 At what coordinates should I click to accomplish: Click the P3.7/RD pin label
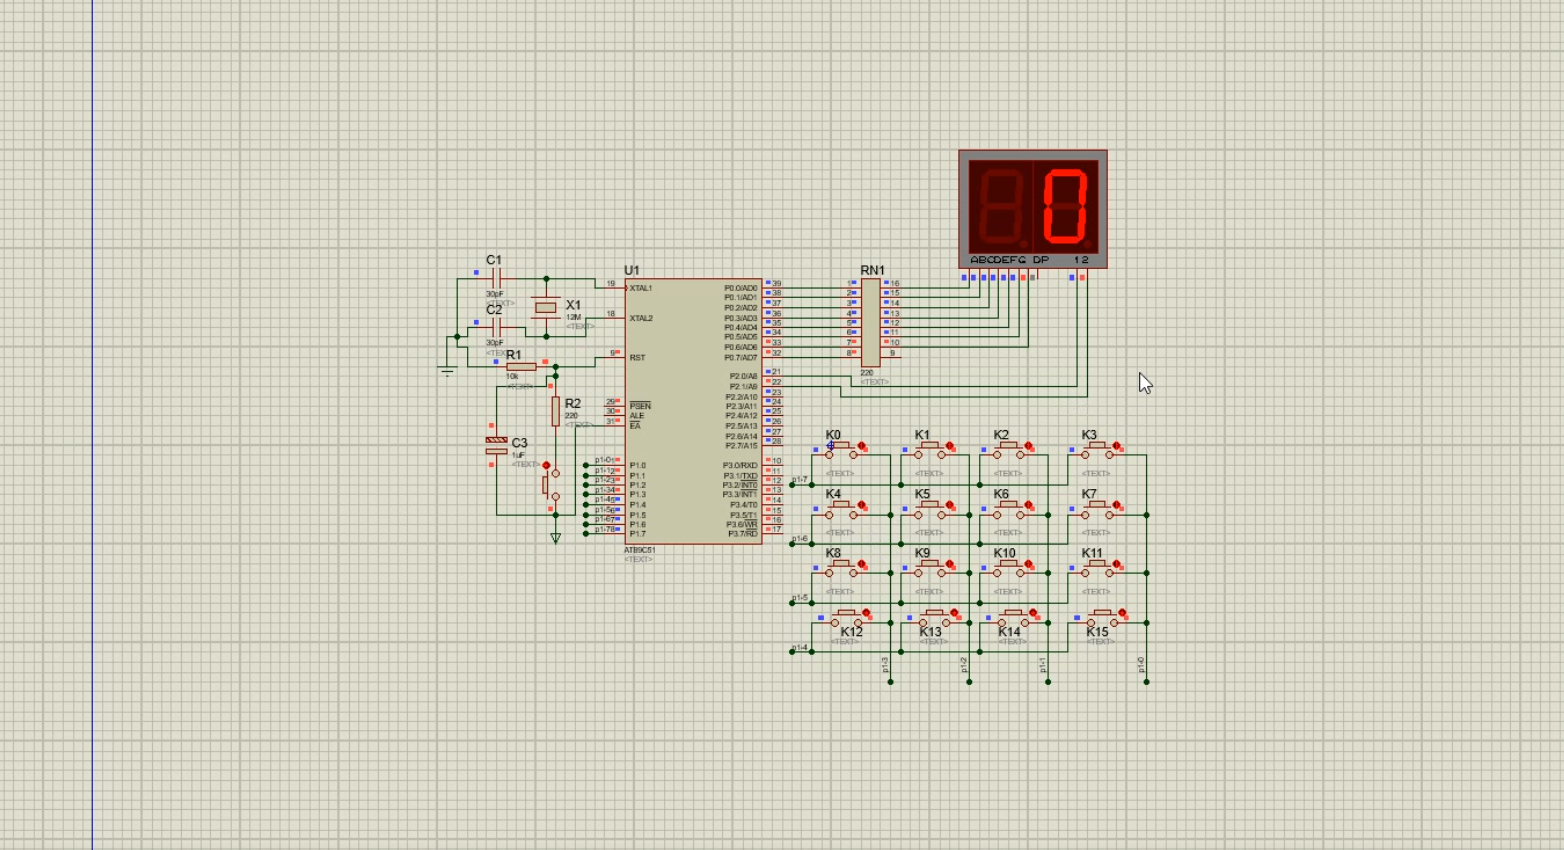[742, 534]
